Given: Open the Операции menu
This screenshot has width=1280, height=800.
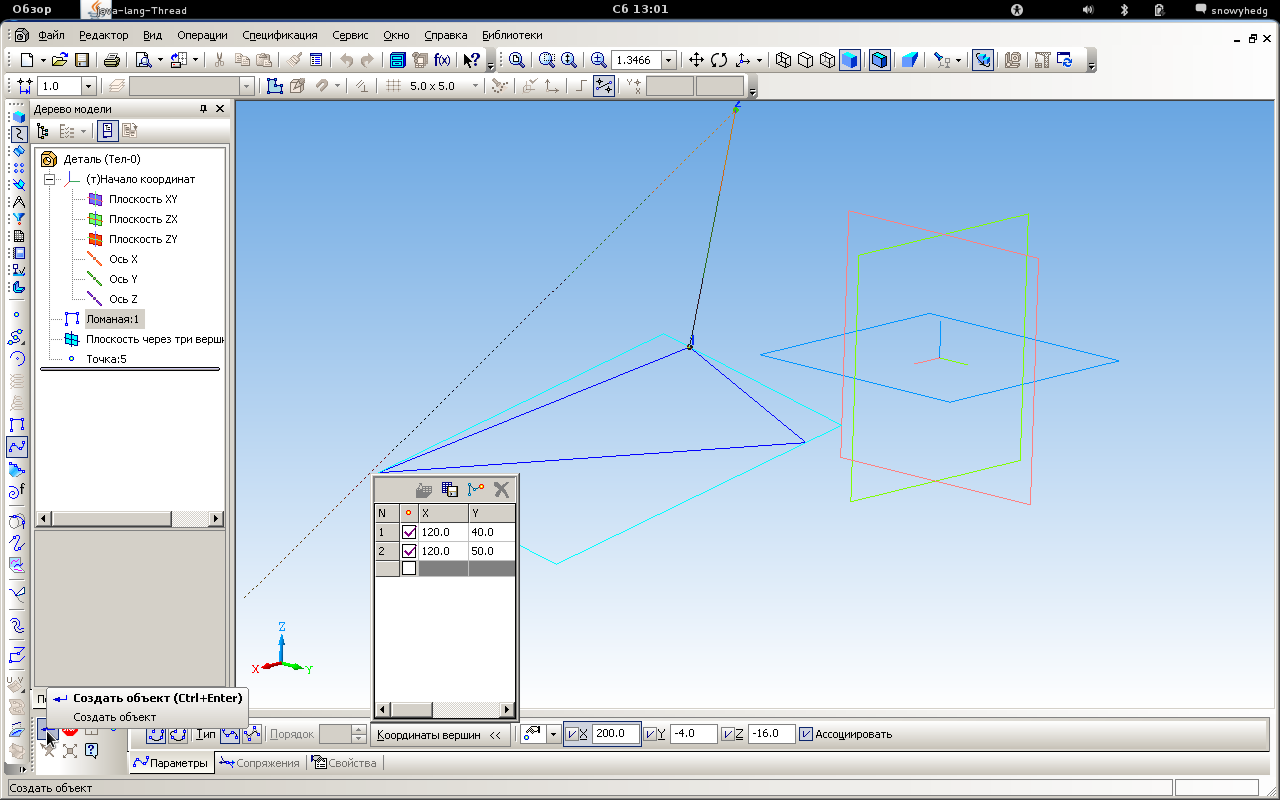Looking at the screenshot, I should tap(202, 35).
